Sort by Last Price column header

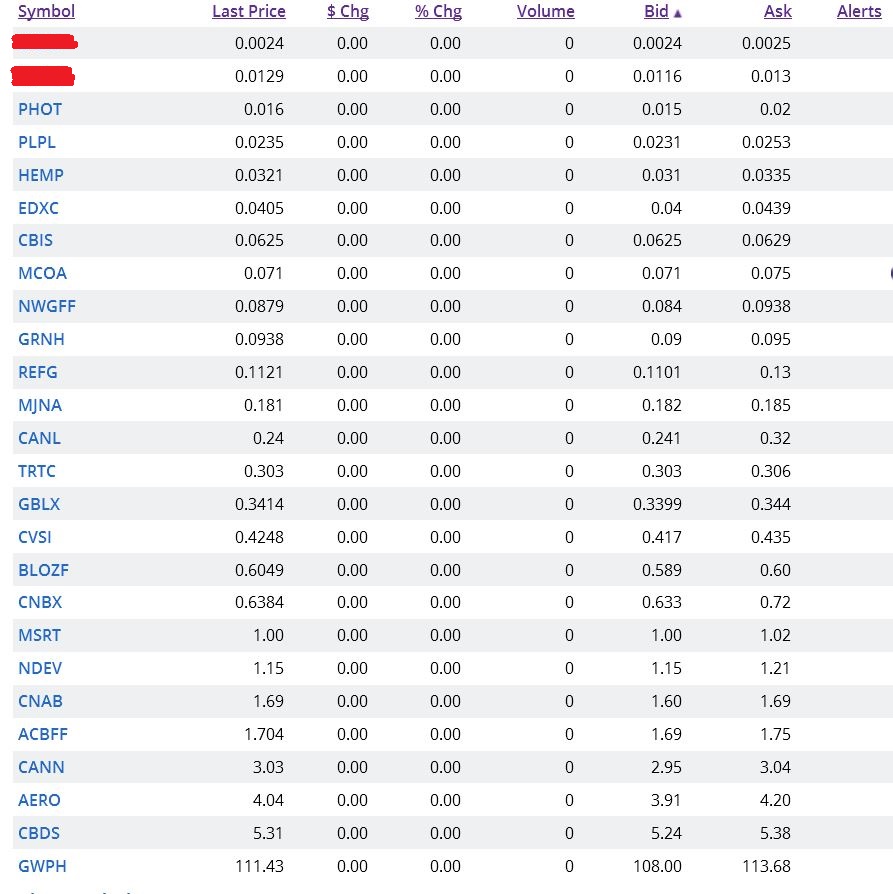point(248,12)
